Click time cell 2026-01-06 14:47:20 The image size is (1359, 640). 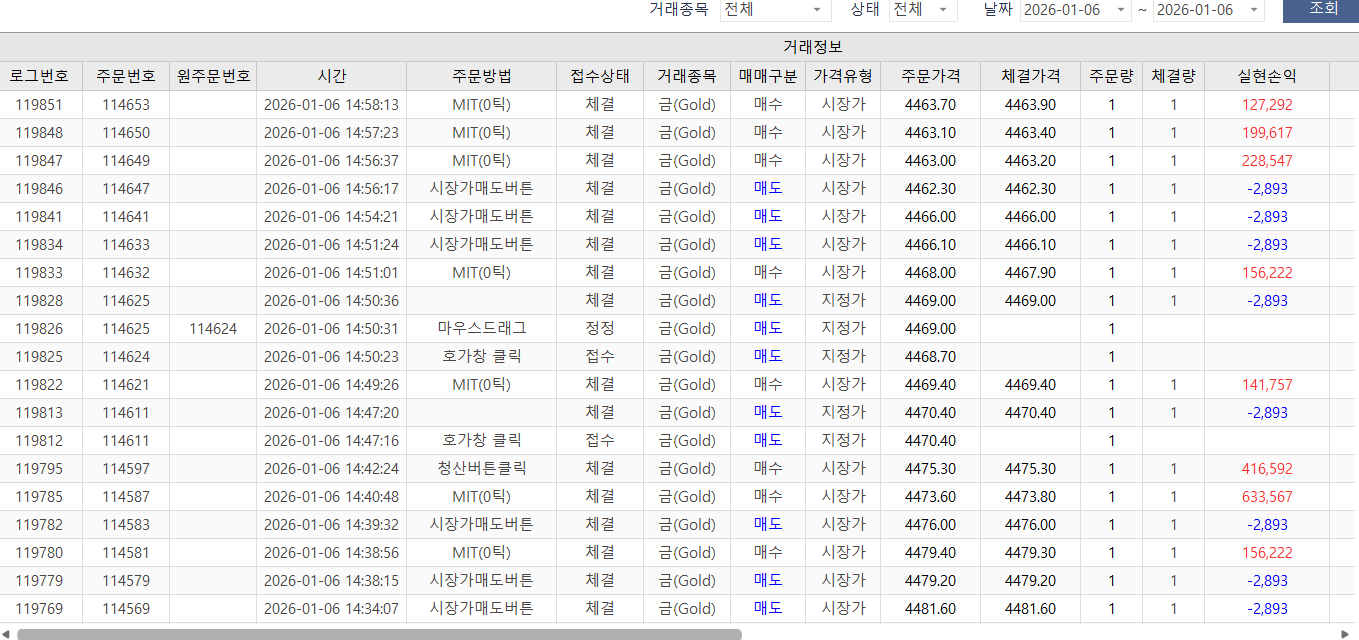[331, 413]
